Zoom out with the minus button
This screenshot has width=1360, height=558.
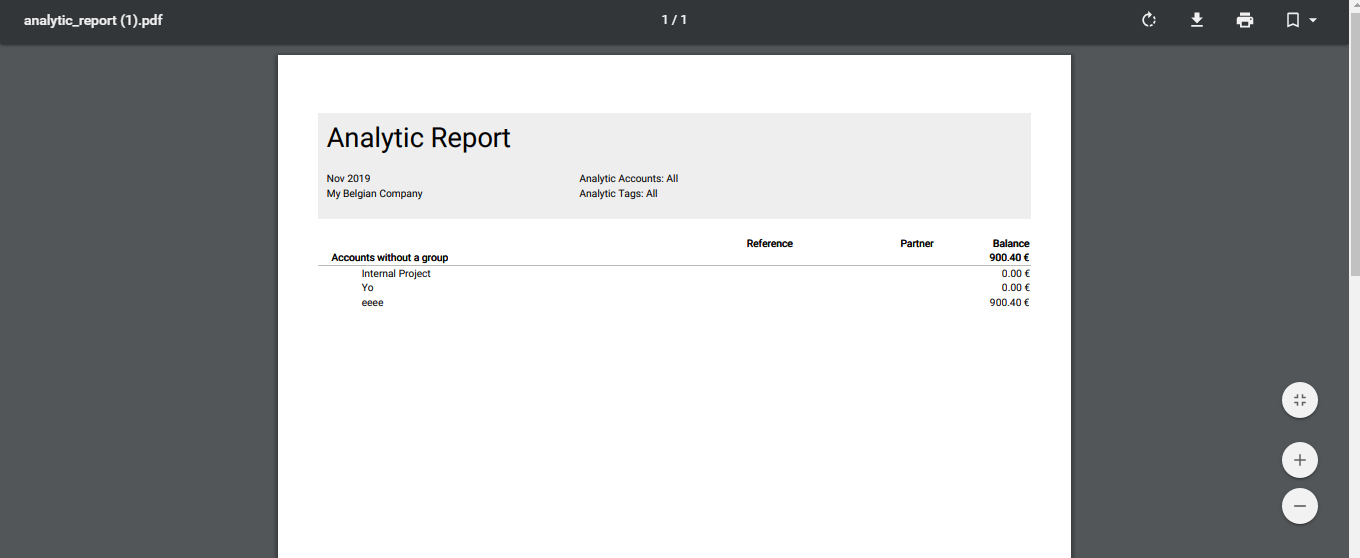[1300, 506]
